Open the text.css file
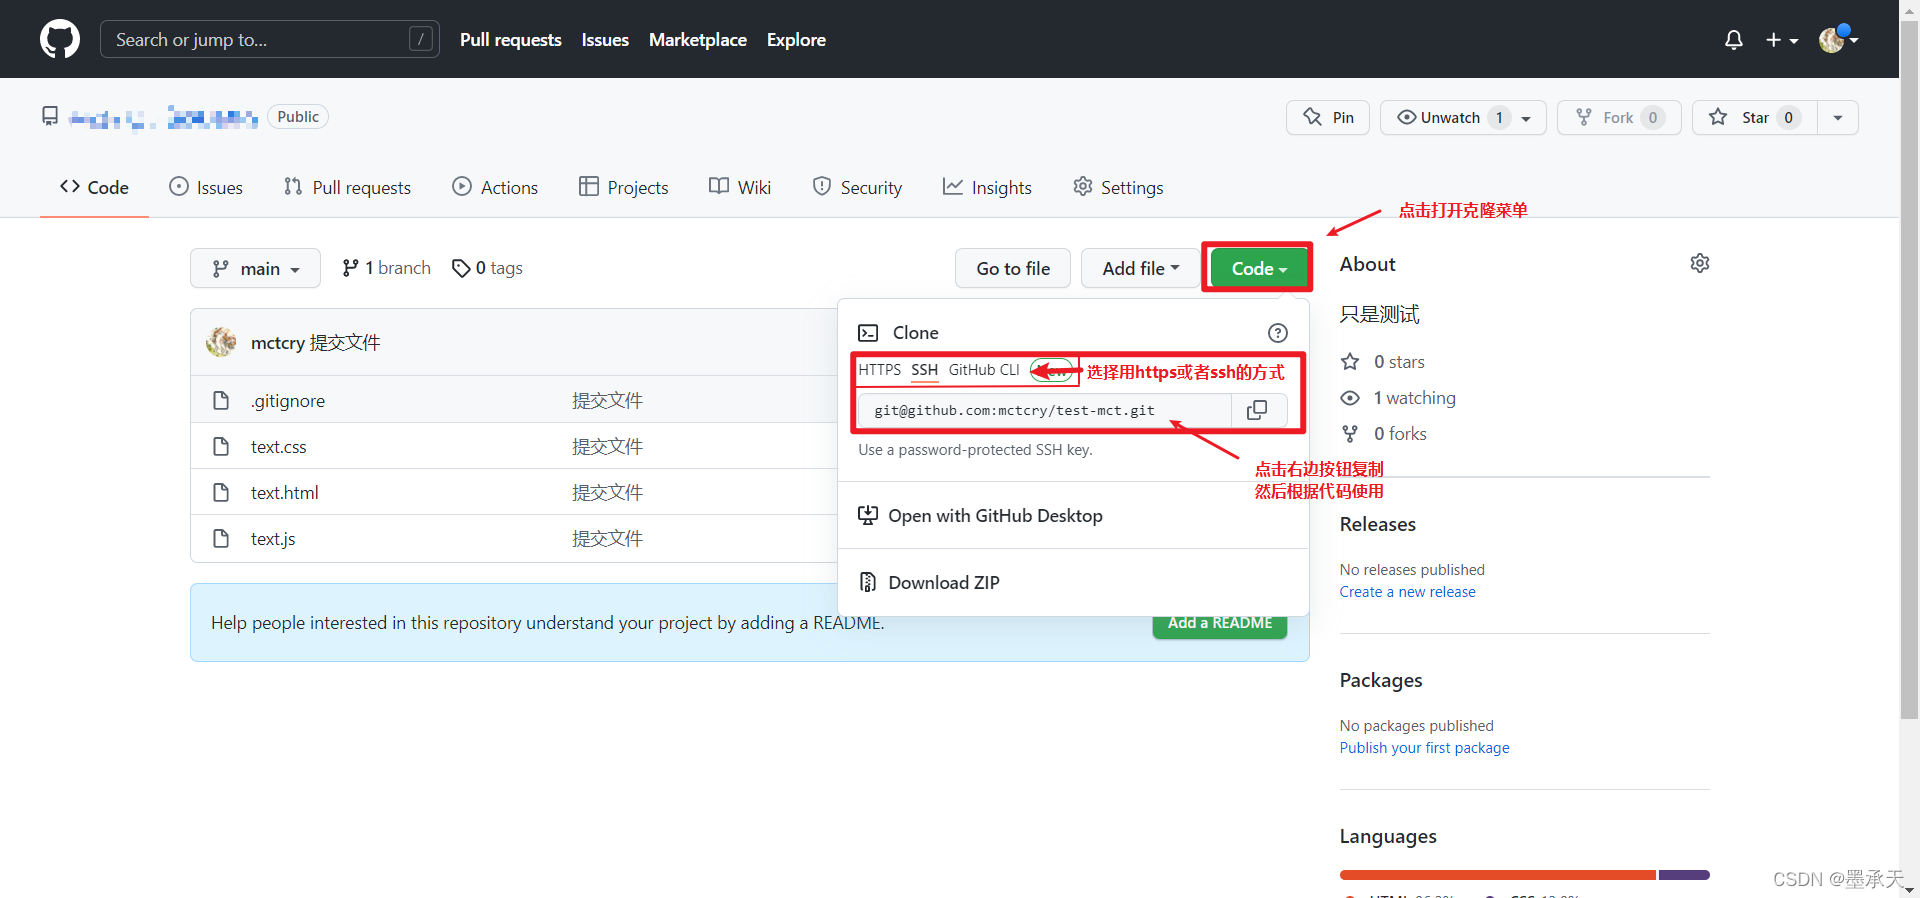This screenshot has height=898, width=1920. [279, 447]
